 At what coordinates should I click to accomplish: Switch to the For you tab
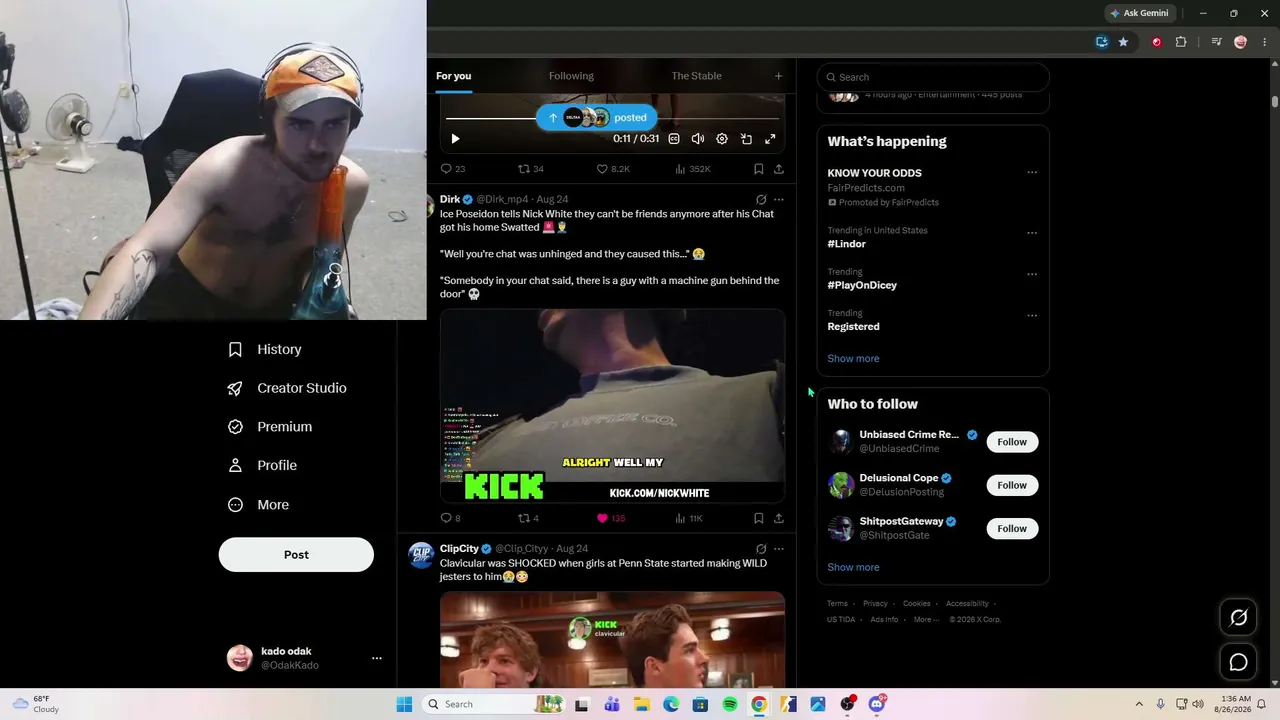coord(453,76)
